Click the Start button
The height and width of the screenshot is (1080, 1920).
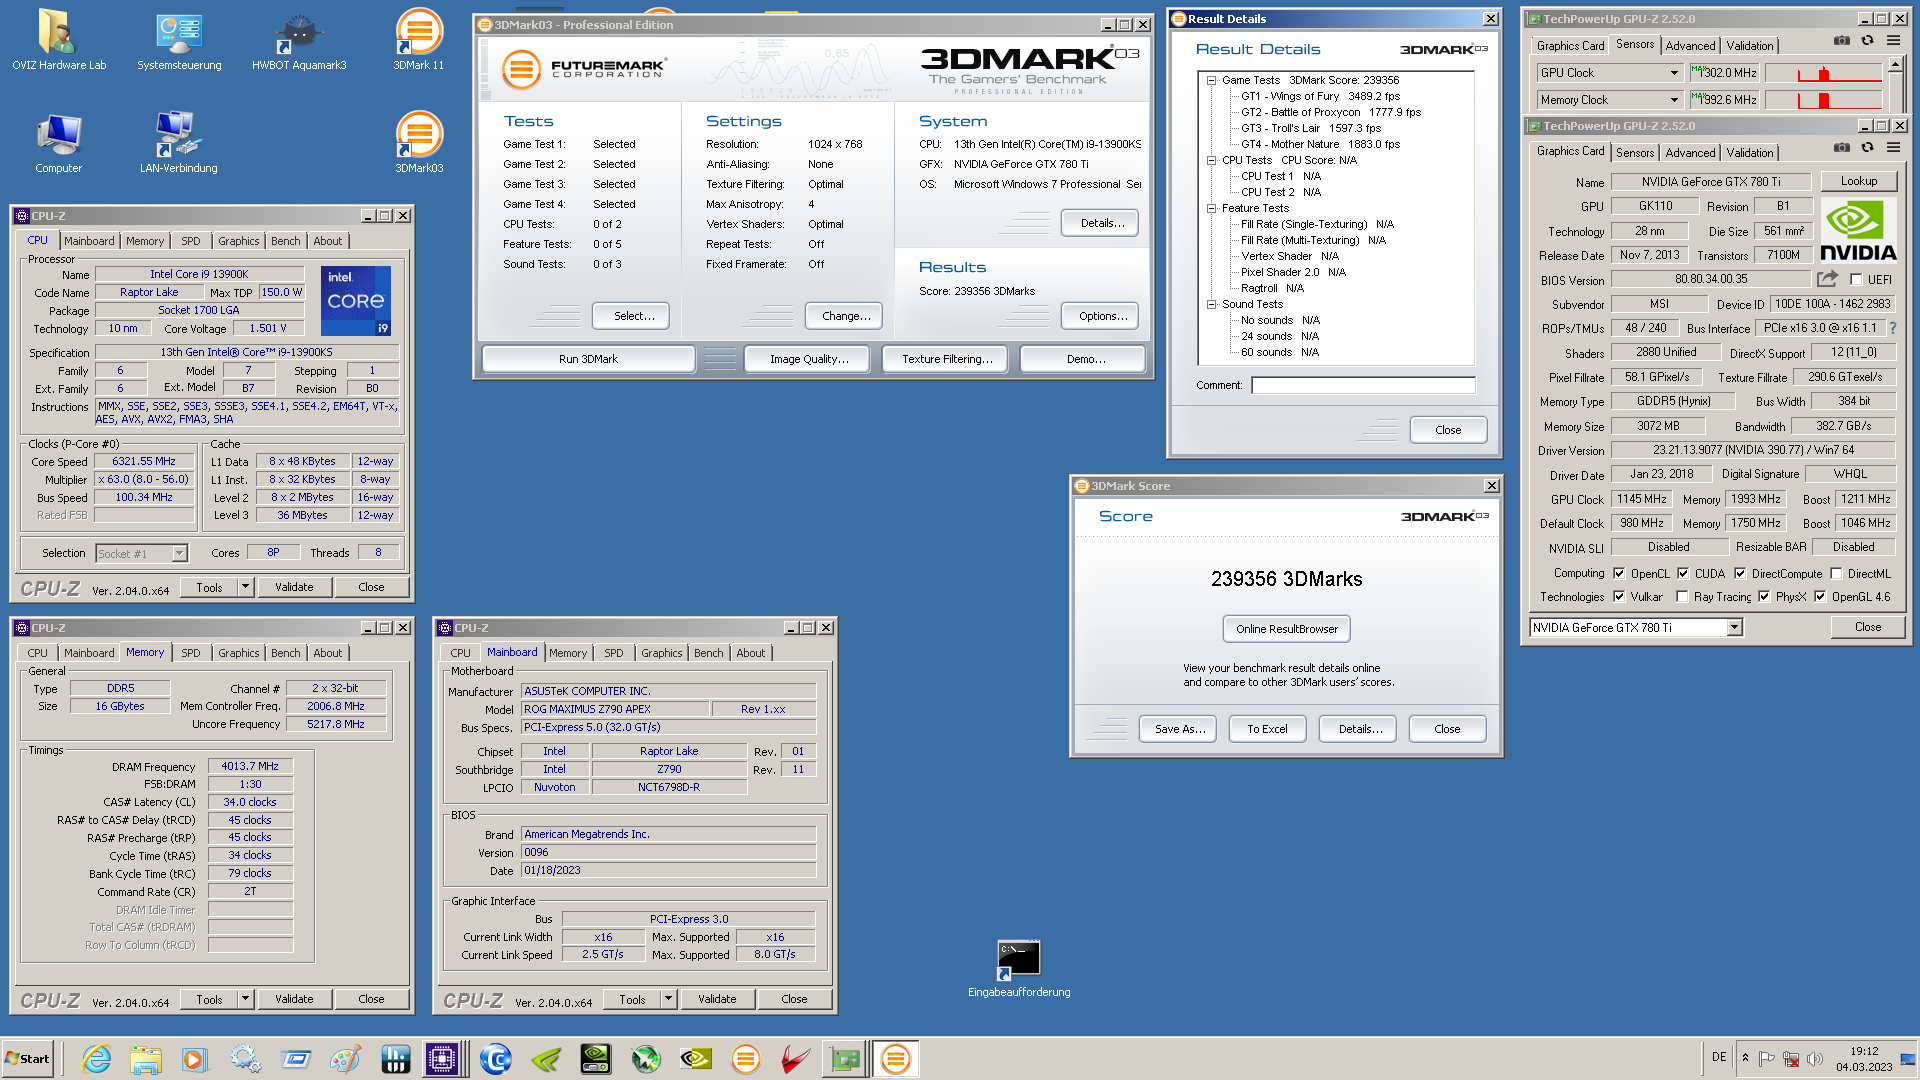point(27,1059)
